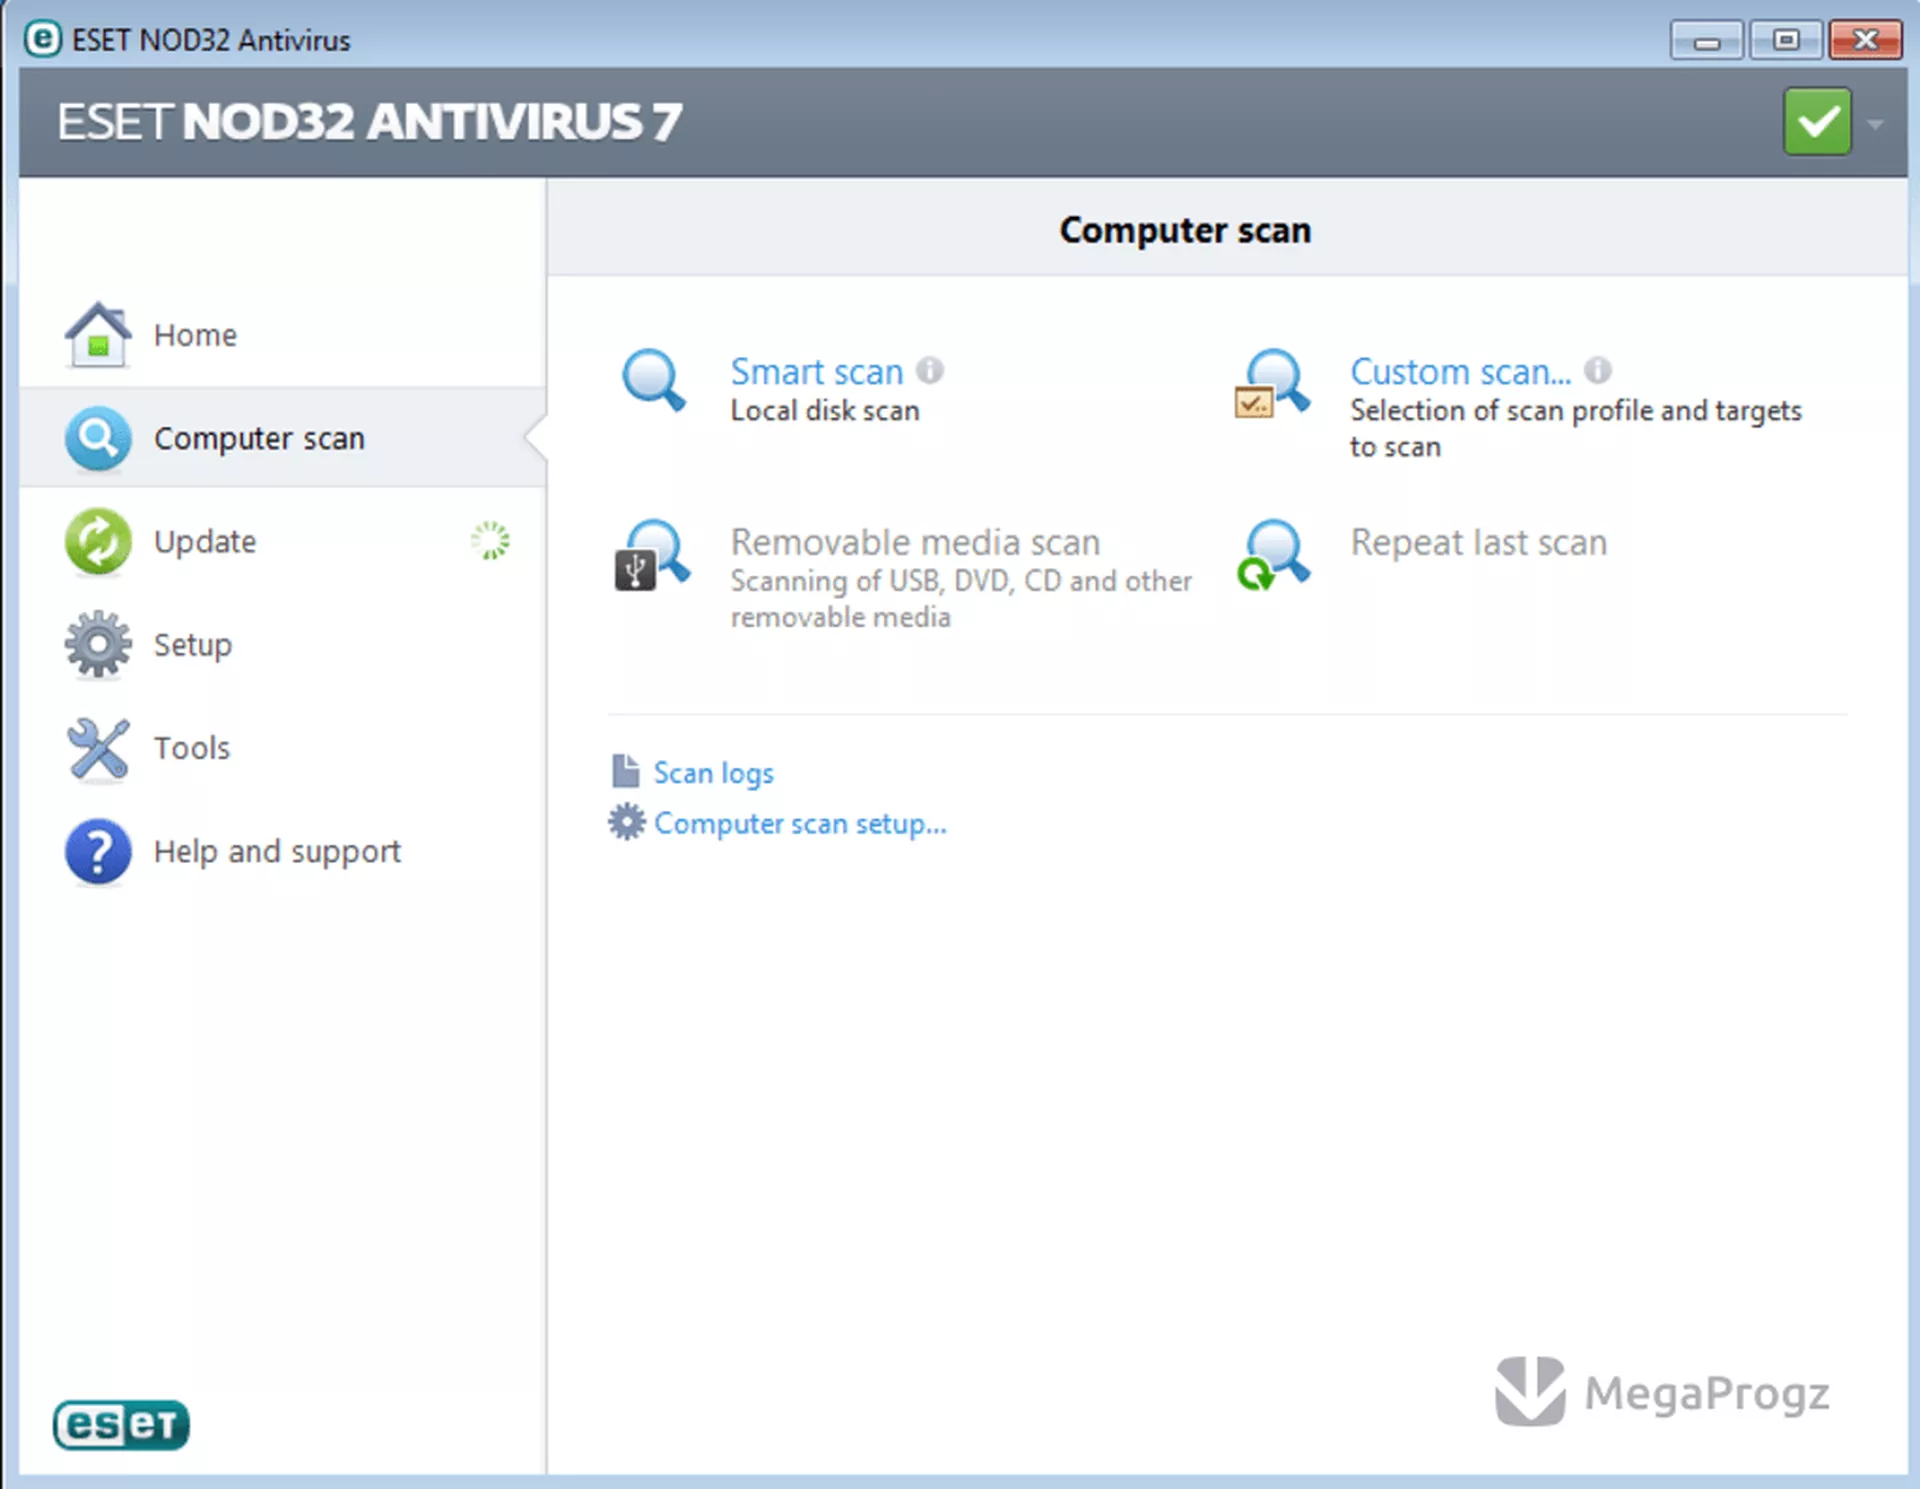Click the green protection status checkmark
This screenshot has width=1920, height=1489.
click(1817, 122)
